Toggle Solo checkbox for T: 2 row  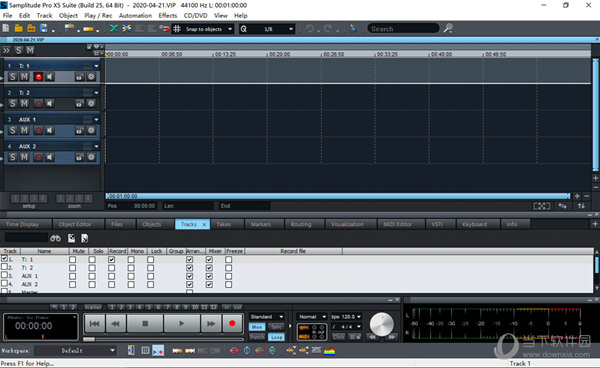pyautogui.click(x=92, y=268)
